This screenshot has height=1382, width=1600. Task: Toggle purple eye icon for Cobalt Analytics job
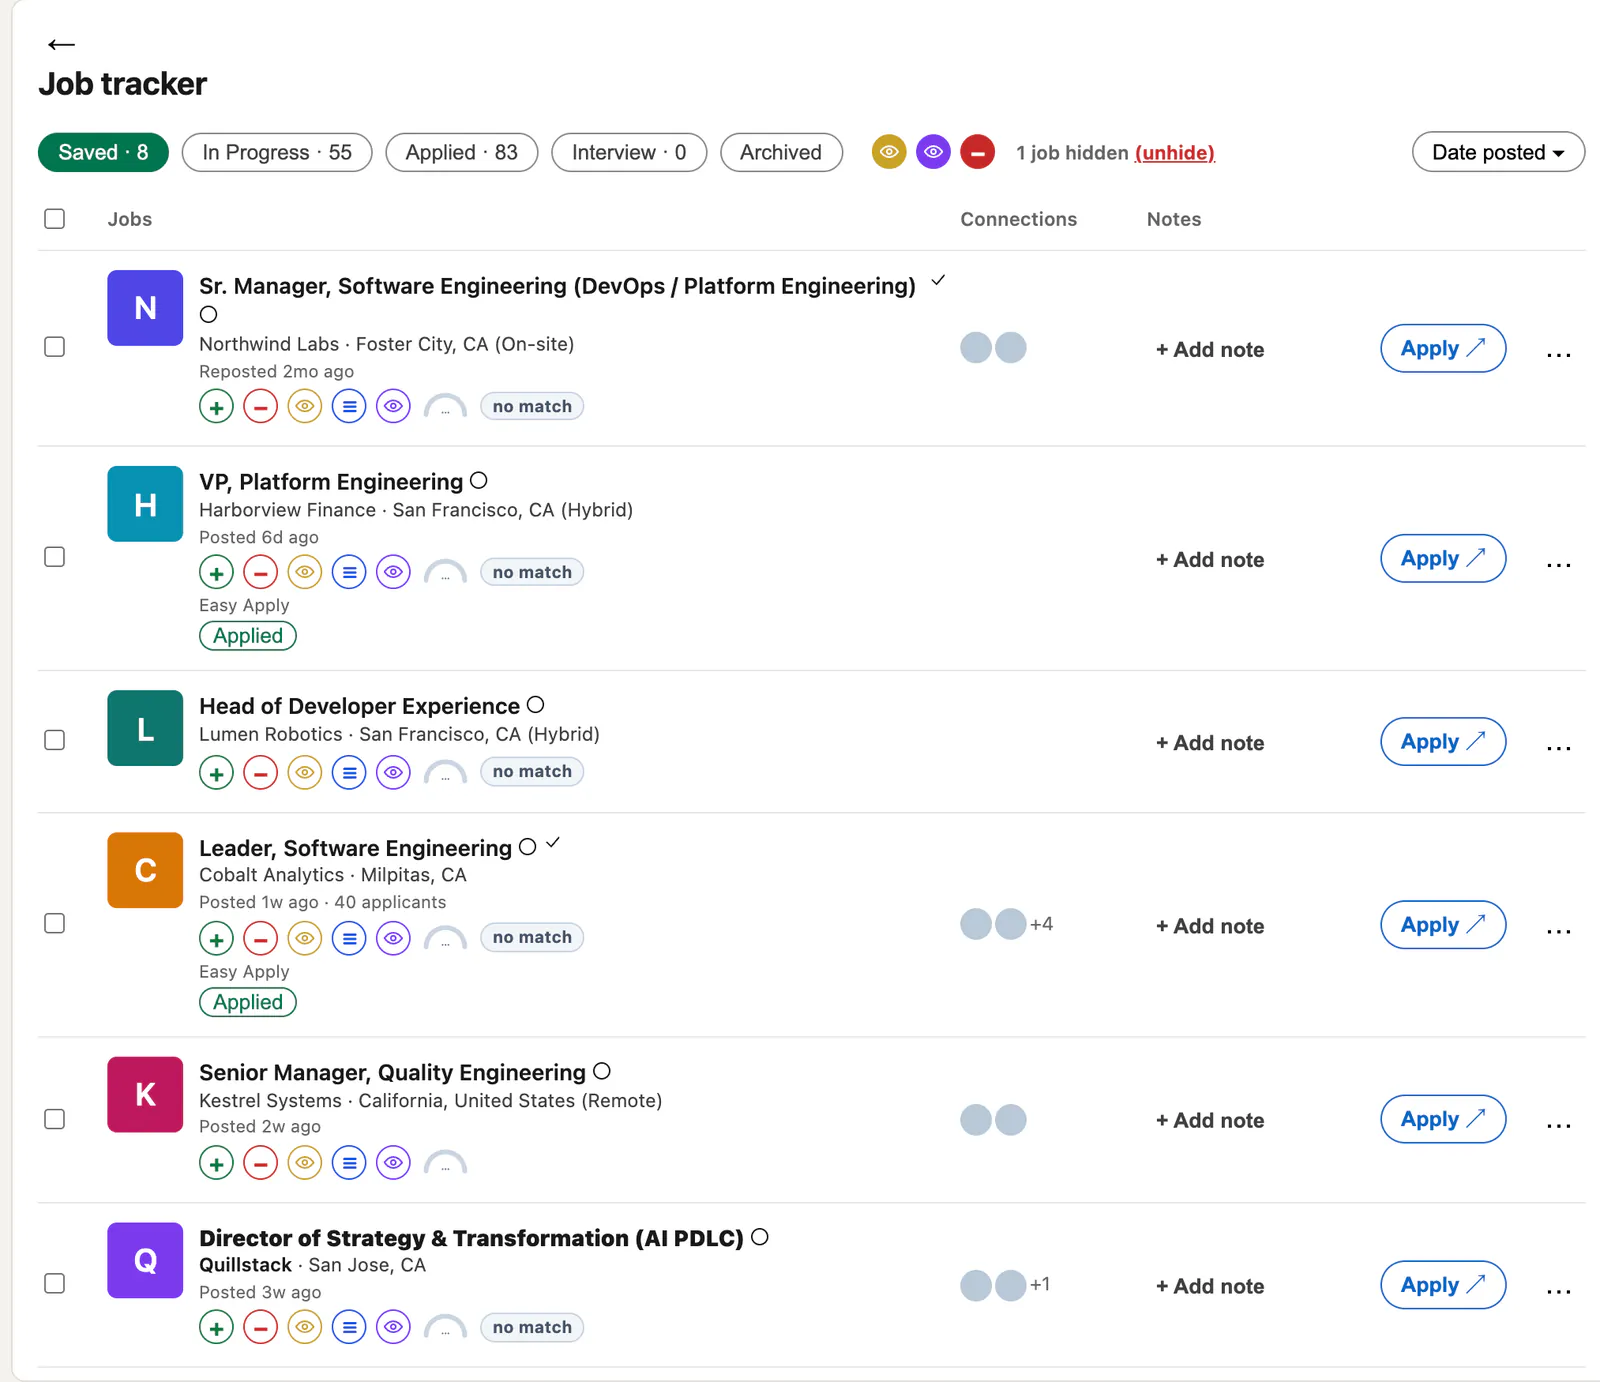tap(393, 939)
